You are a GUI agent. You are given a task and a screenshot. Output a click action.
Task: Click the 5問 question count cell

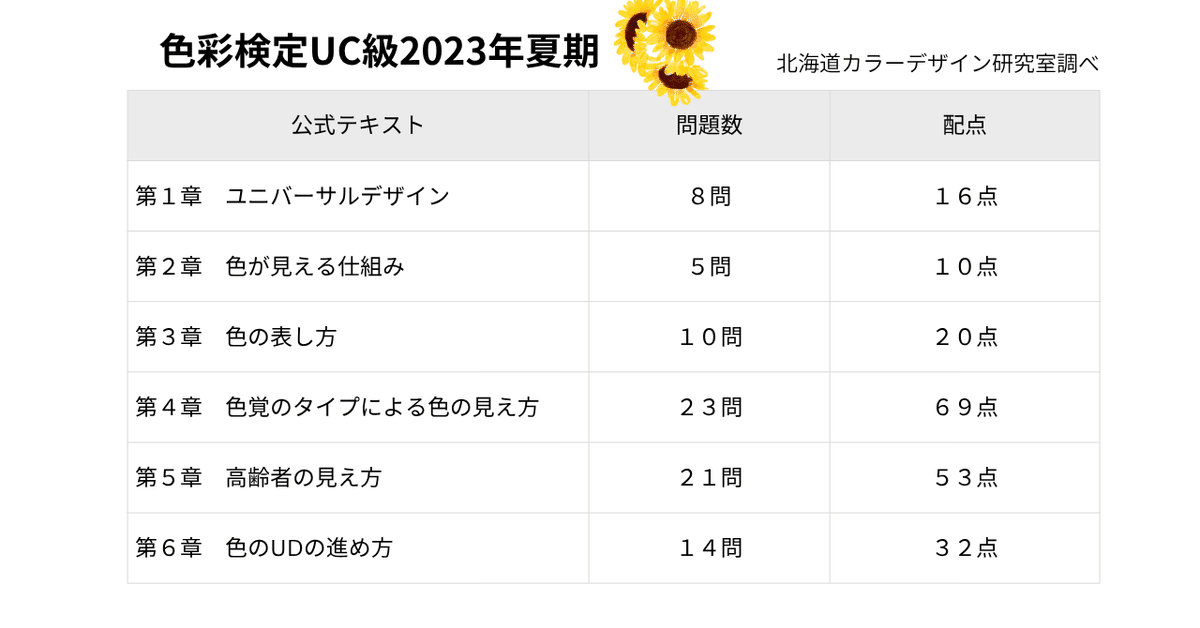pyautogui.click(x=709, y=267)
